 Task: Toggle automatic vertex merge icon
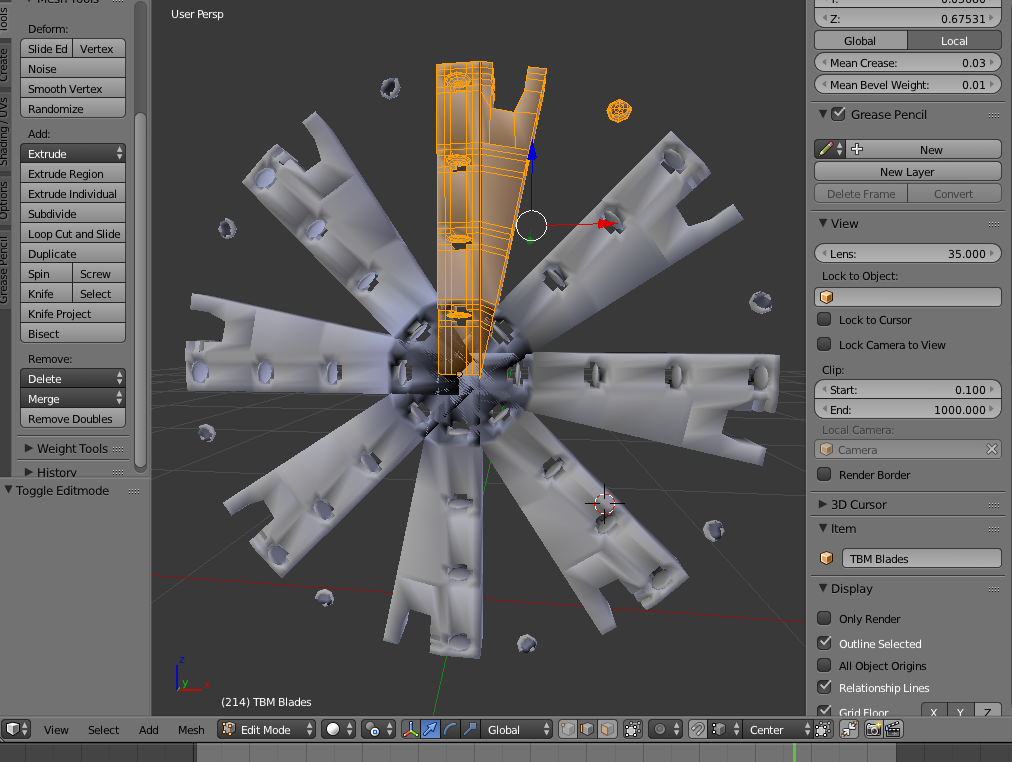[x=849, y=729]
